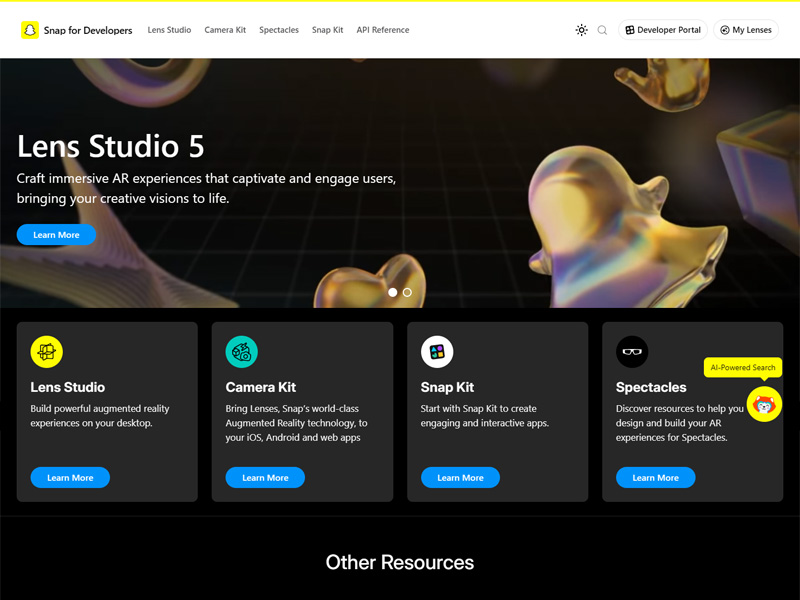Open the My Lenses button
Viewport: 800px width, 600px height.
pos(745,30)
